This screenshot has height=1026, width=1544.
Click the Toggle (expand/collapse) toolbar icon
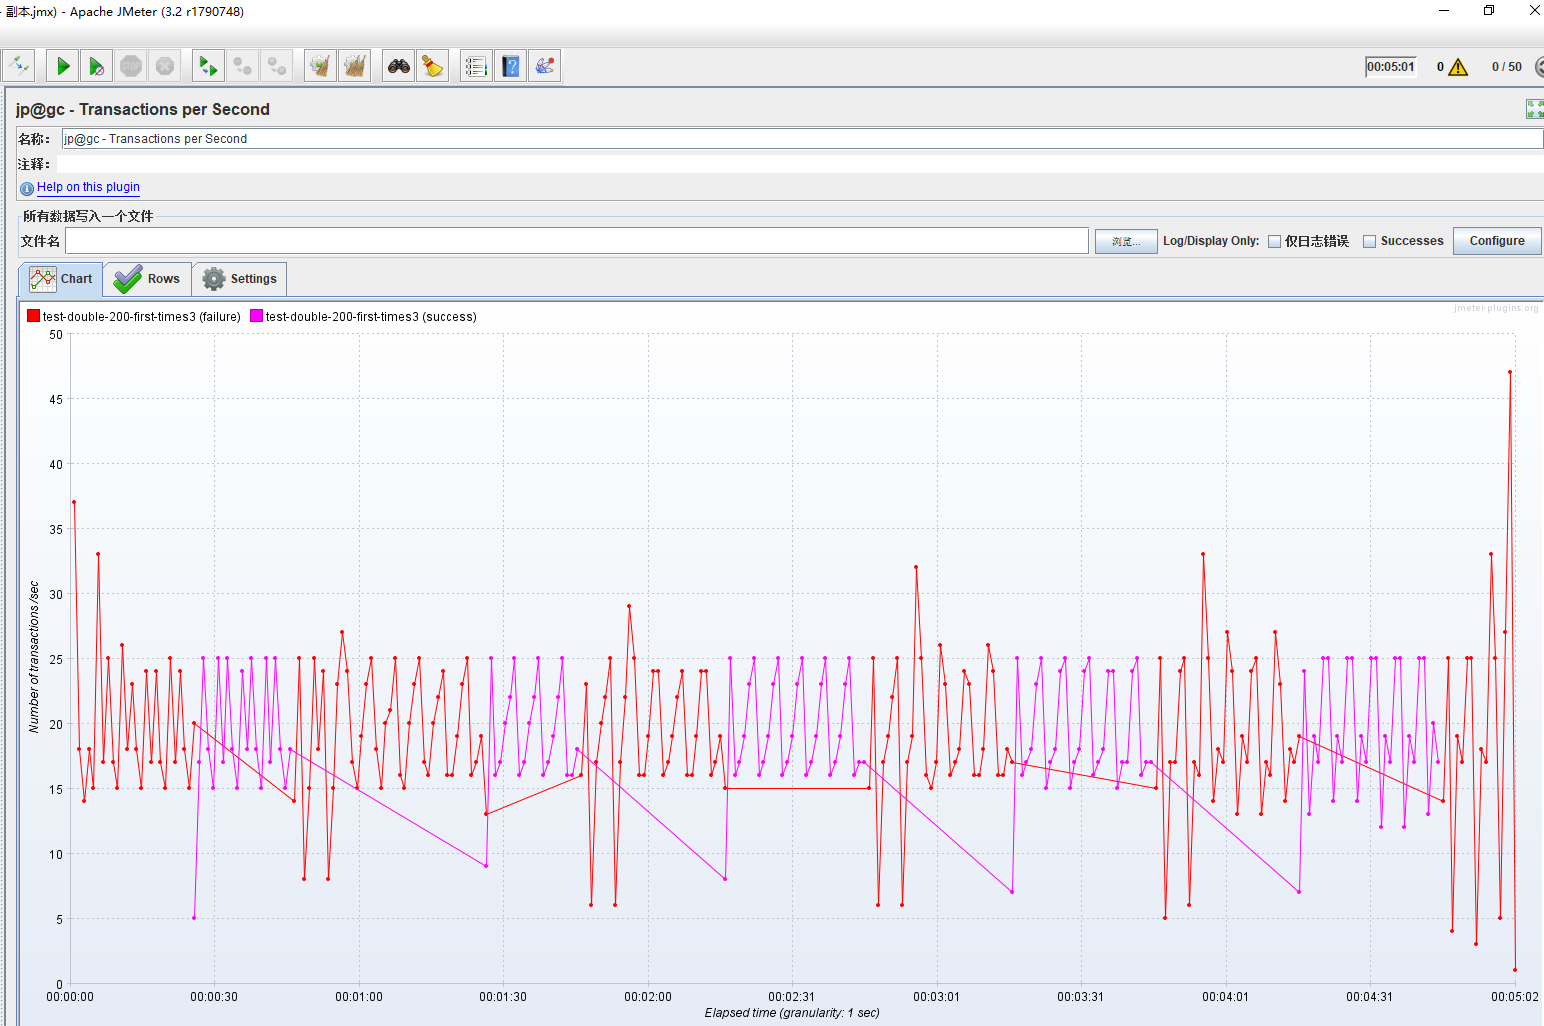coord(19,66)
